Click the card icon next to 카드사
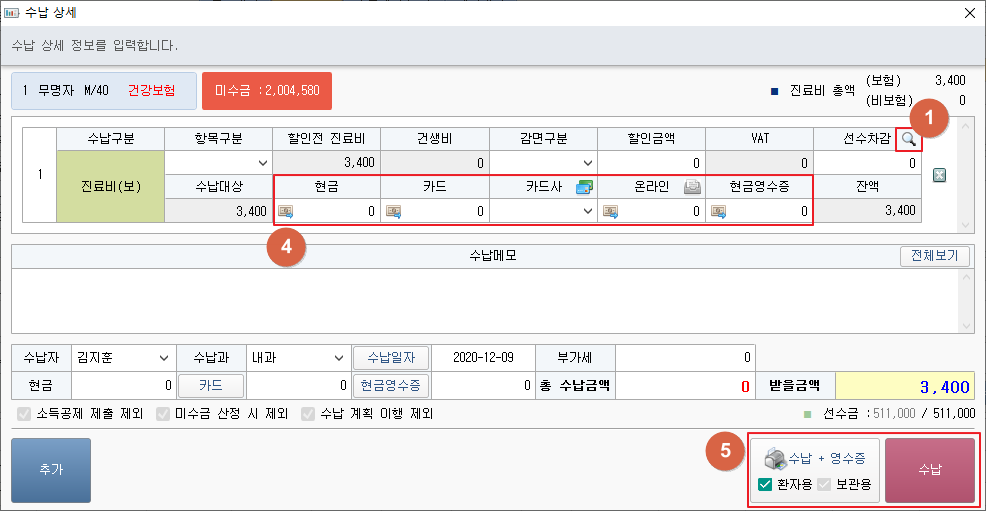 coord(585,186)
